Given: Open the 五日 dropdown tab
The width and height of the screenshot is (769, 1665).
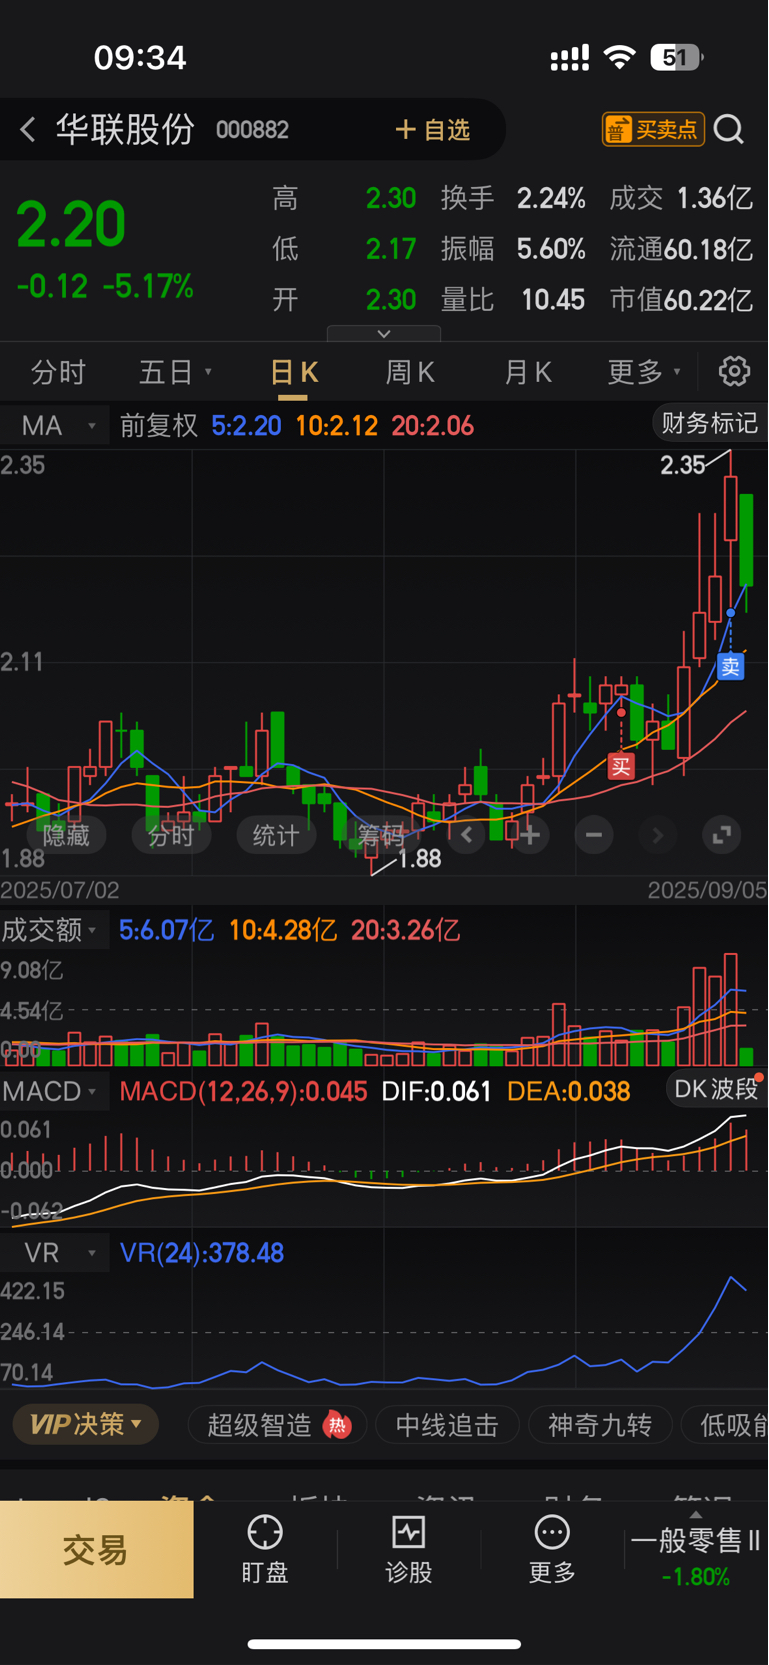Looking at the screenshot, I should click(175, 373).
